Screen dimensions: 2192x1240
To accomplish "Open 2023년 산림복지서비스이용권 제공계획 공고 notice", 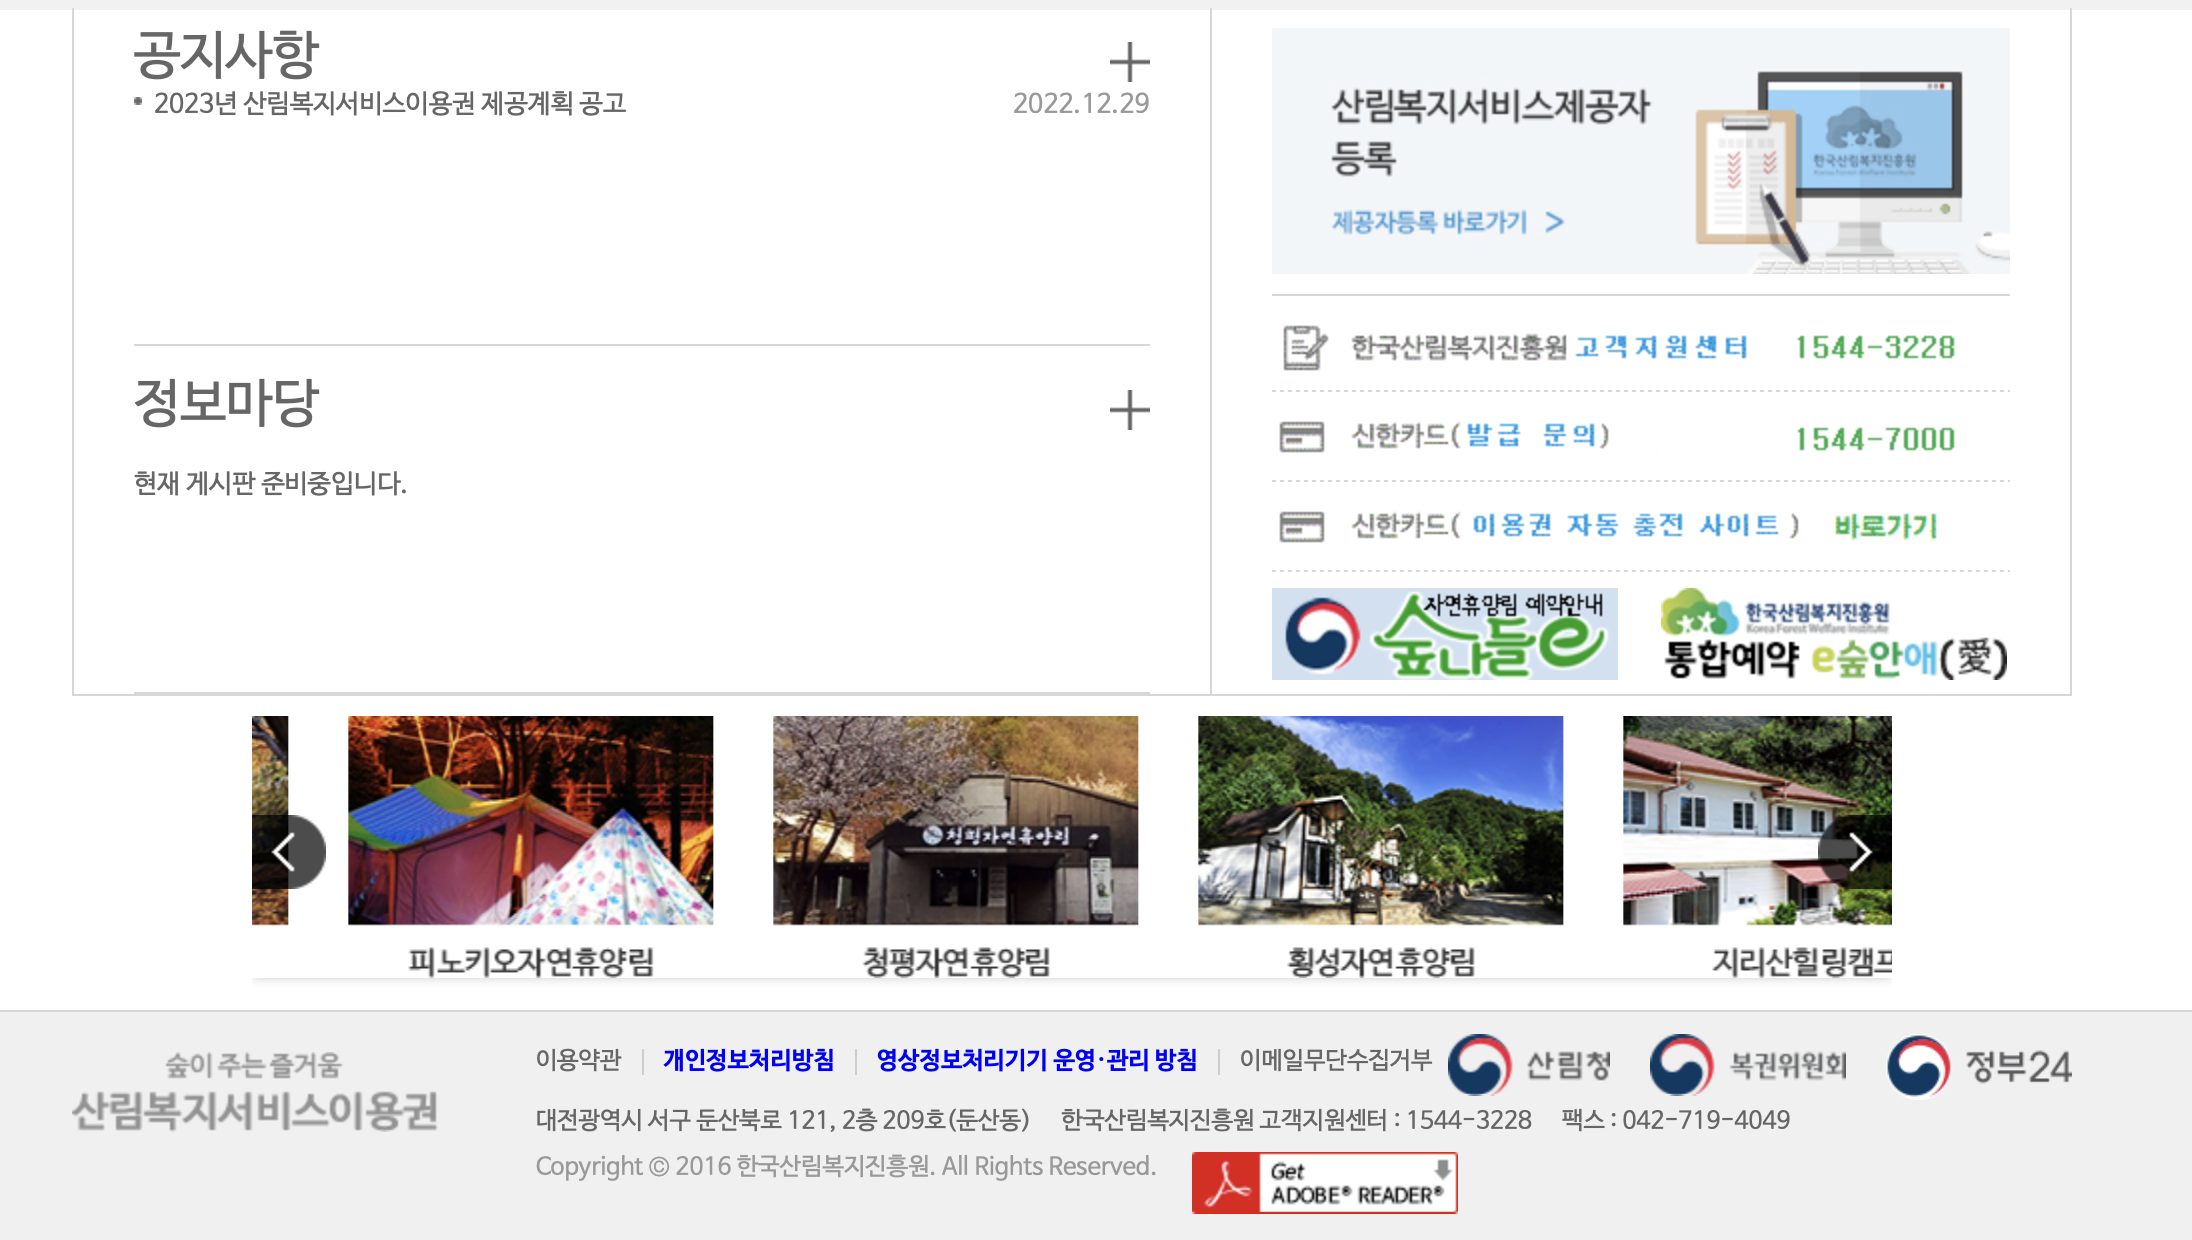I will point(389,103).
